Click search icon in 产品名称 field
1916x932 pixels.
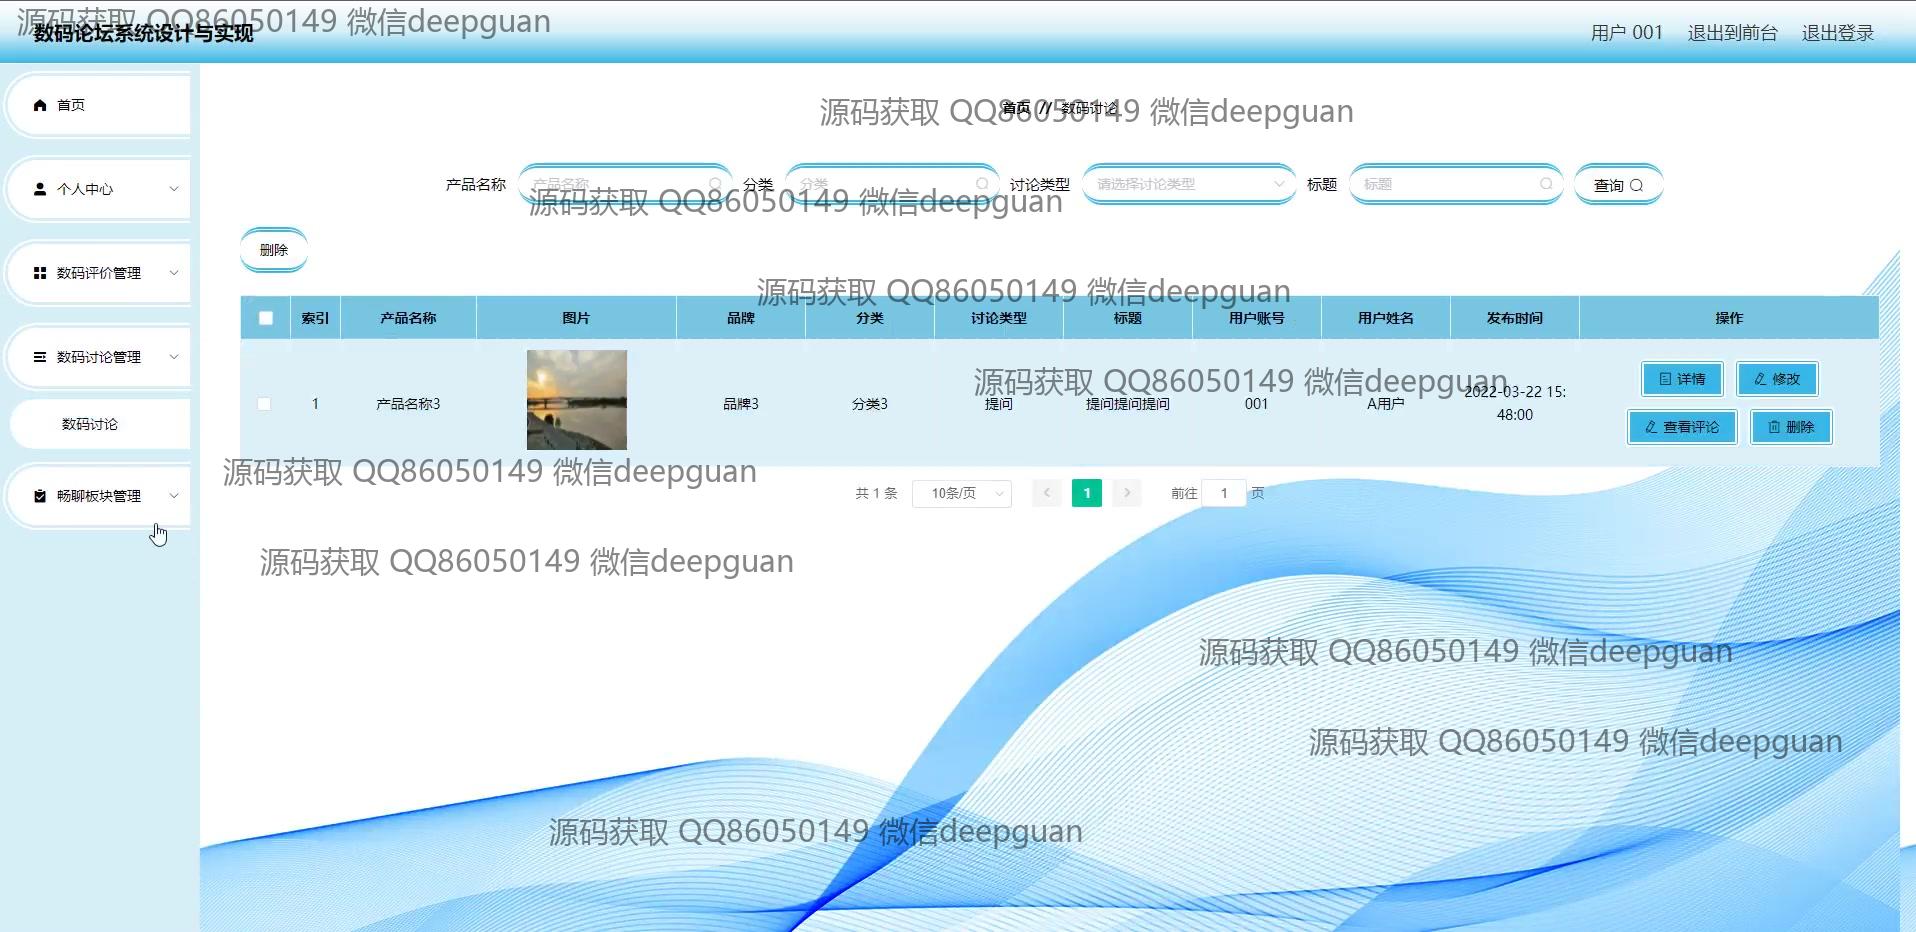point(715,184)
